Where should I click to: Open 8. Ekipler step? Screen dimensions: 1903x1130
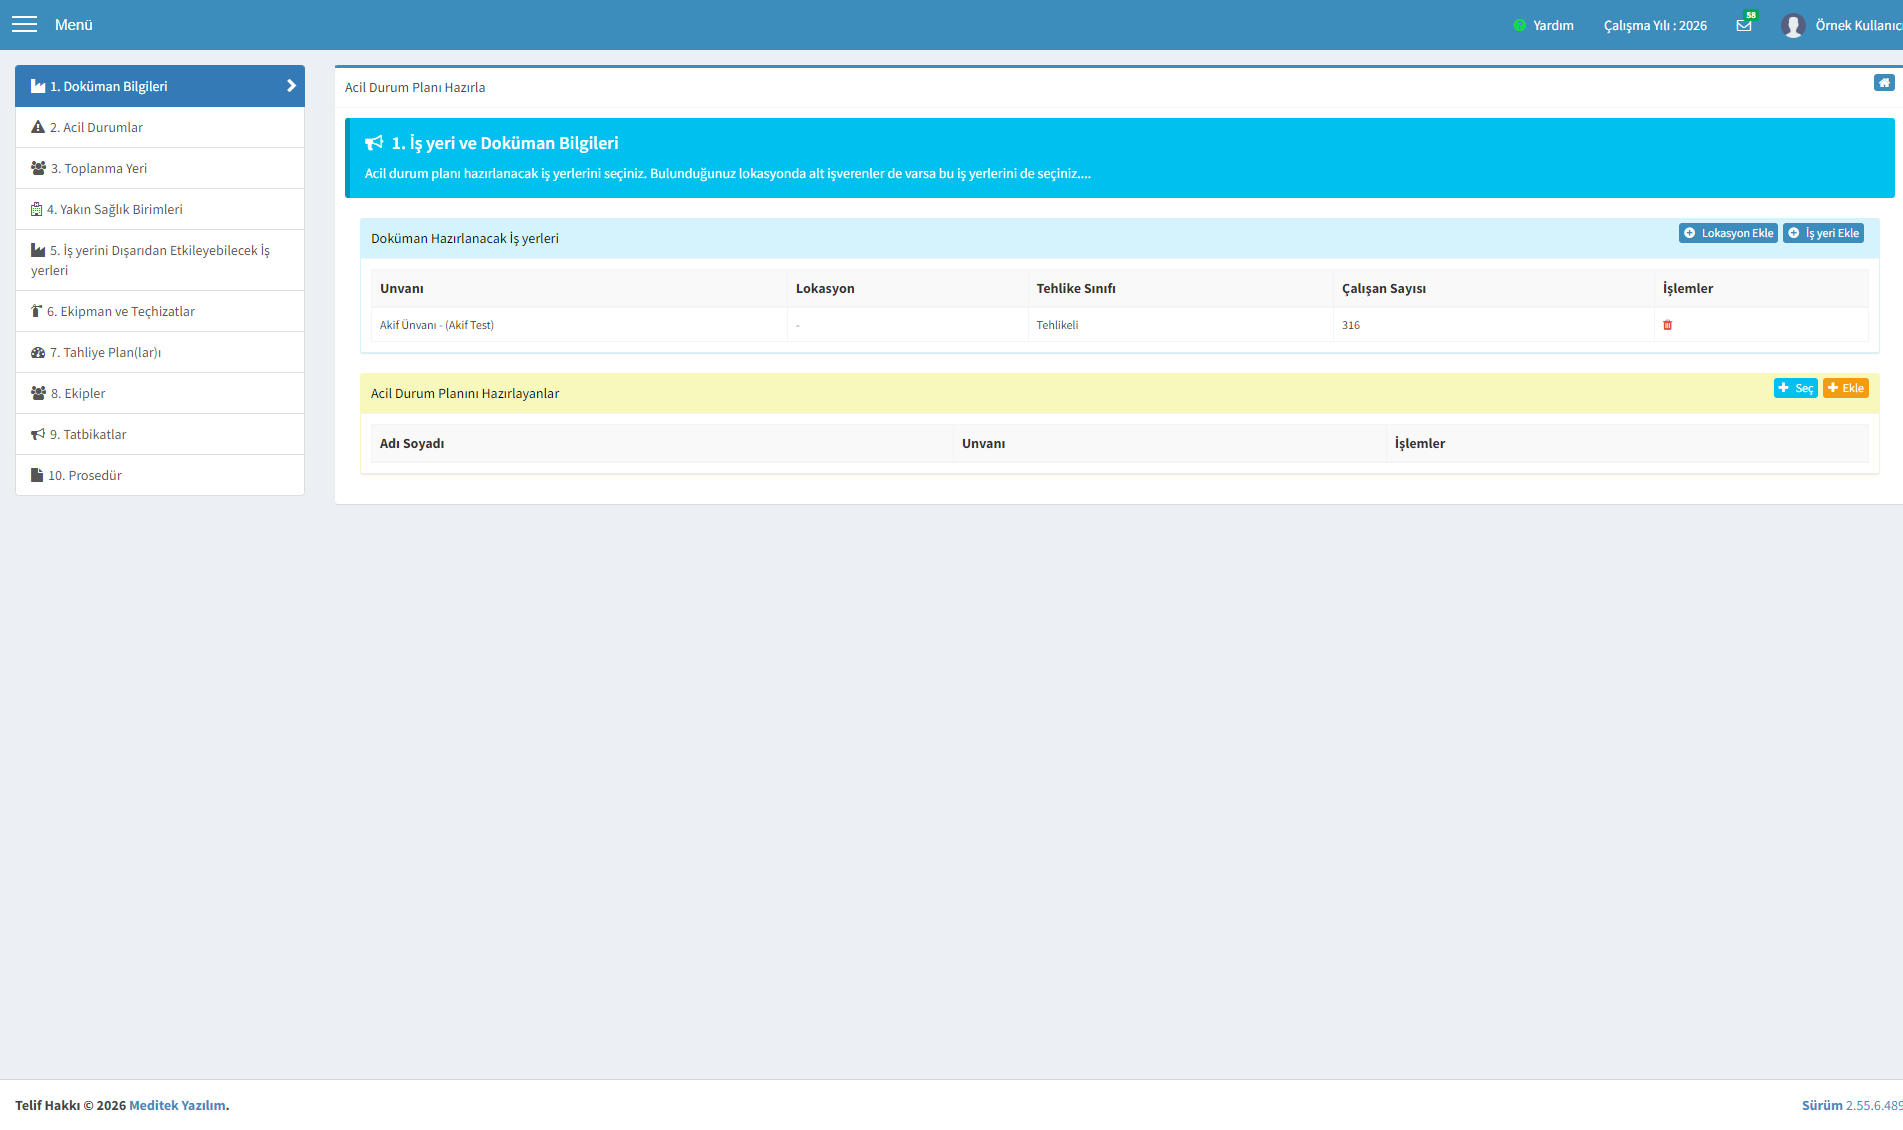click(160, 393)
